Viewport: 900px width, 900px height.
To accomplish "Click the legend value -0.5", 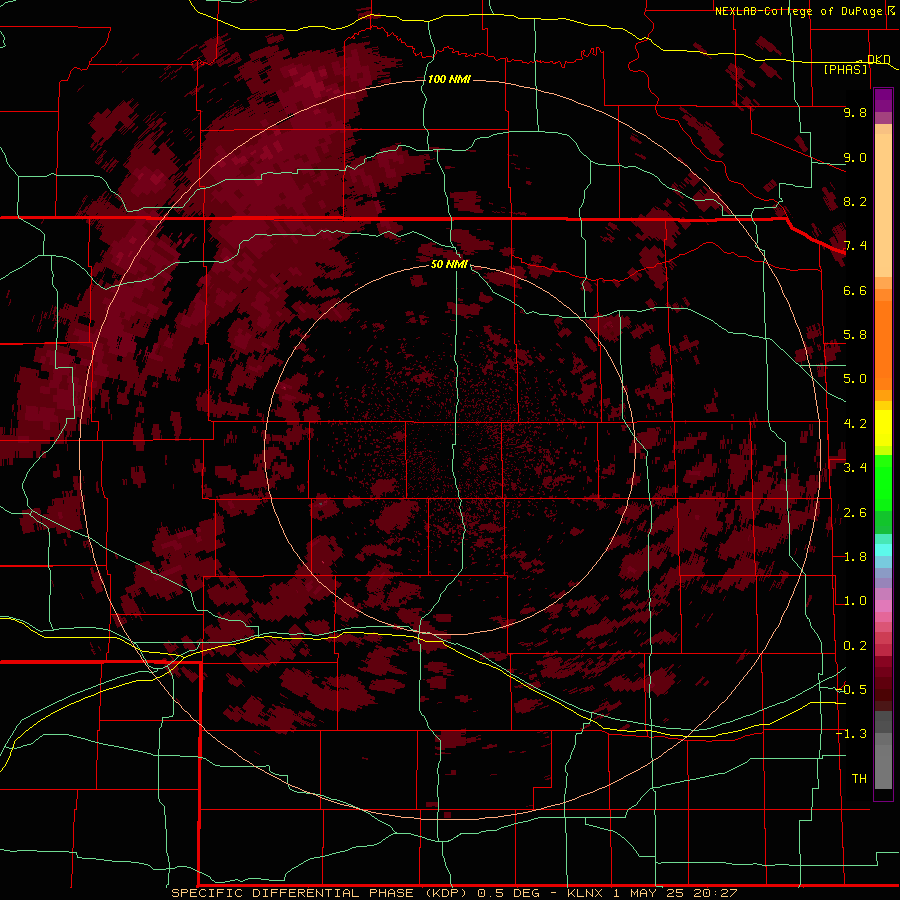I will tap(851, 690).
